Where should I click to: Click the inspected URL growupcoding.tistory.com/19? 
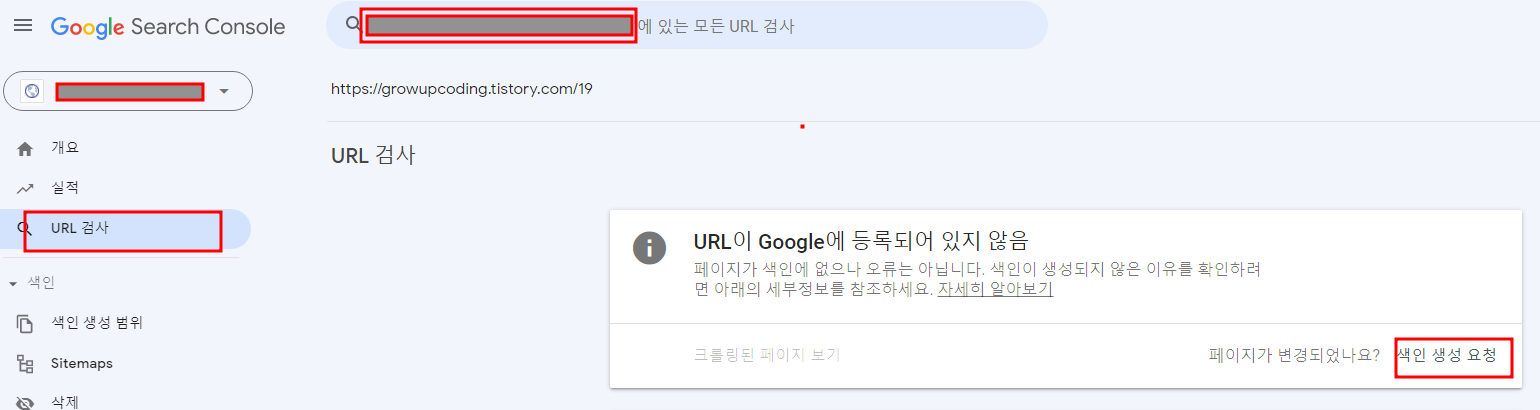(x=462, y=89)
